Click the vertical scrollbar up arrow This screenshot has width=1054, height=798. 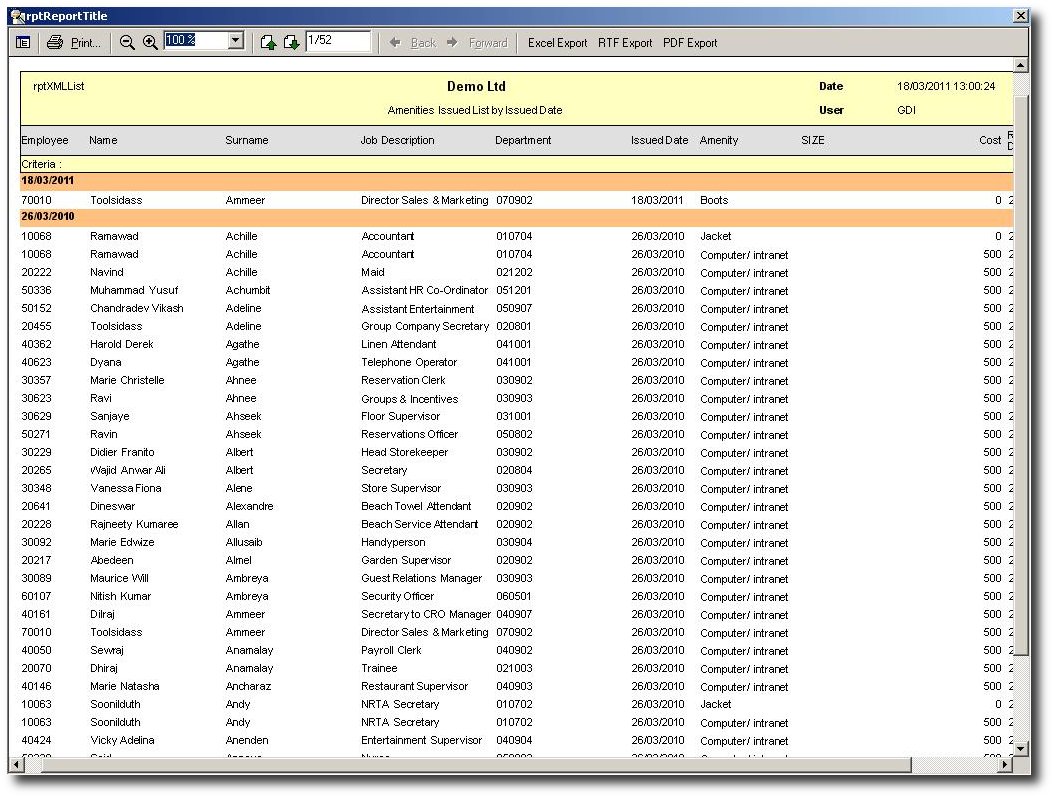(x=1020, y=65)
